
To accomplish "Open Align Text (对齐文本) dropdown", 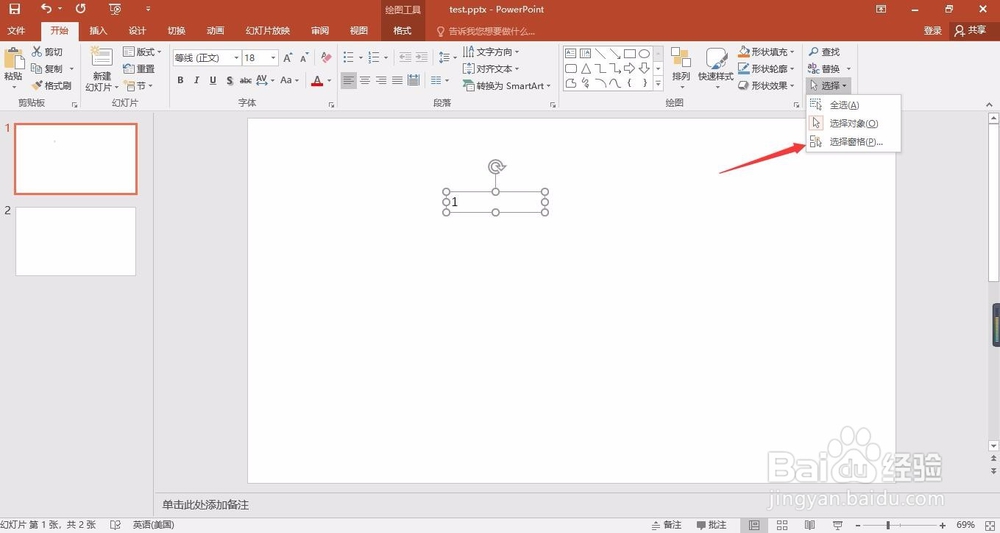I will (x=491, y=68).
